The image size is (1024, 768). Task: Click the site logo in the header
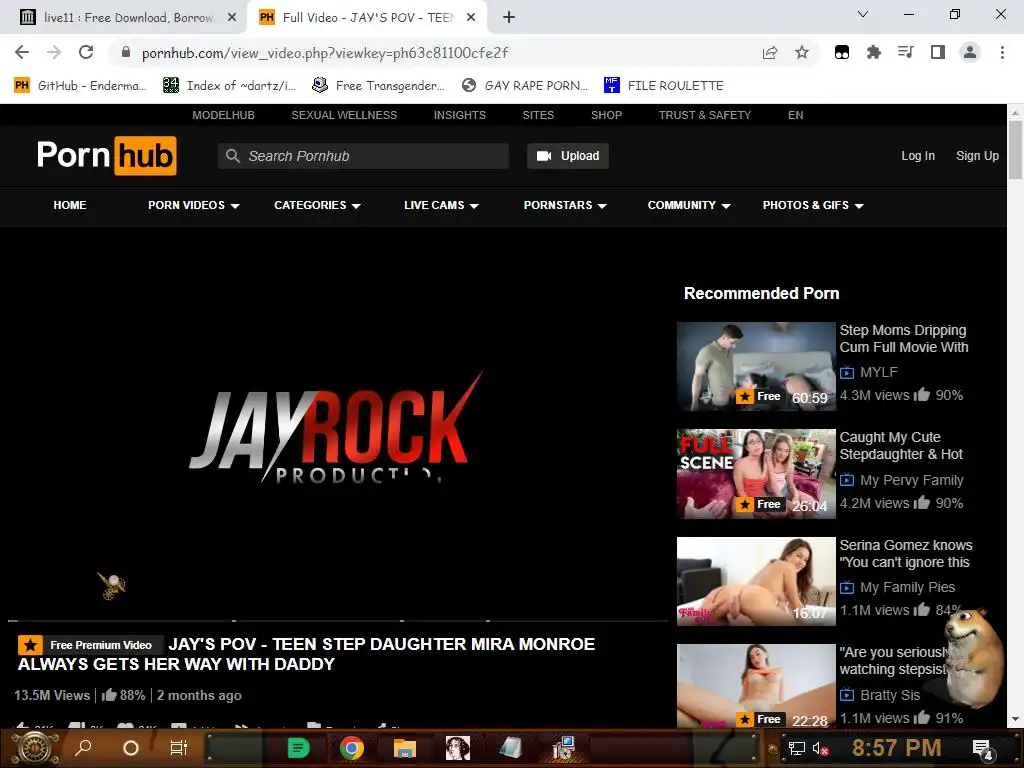tap(106, 155)
